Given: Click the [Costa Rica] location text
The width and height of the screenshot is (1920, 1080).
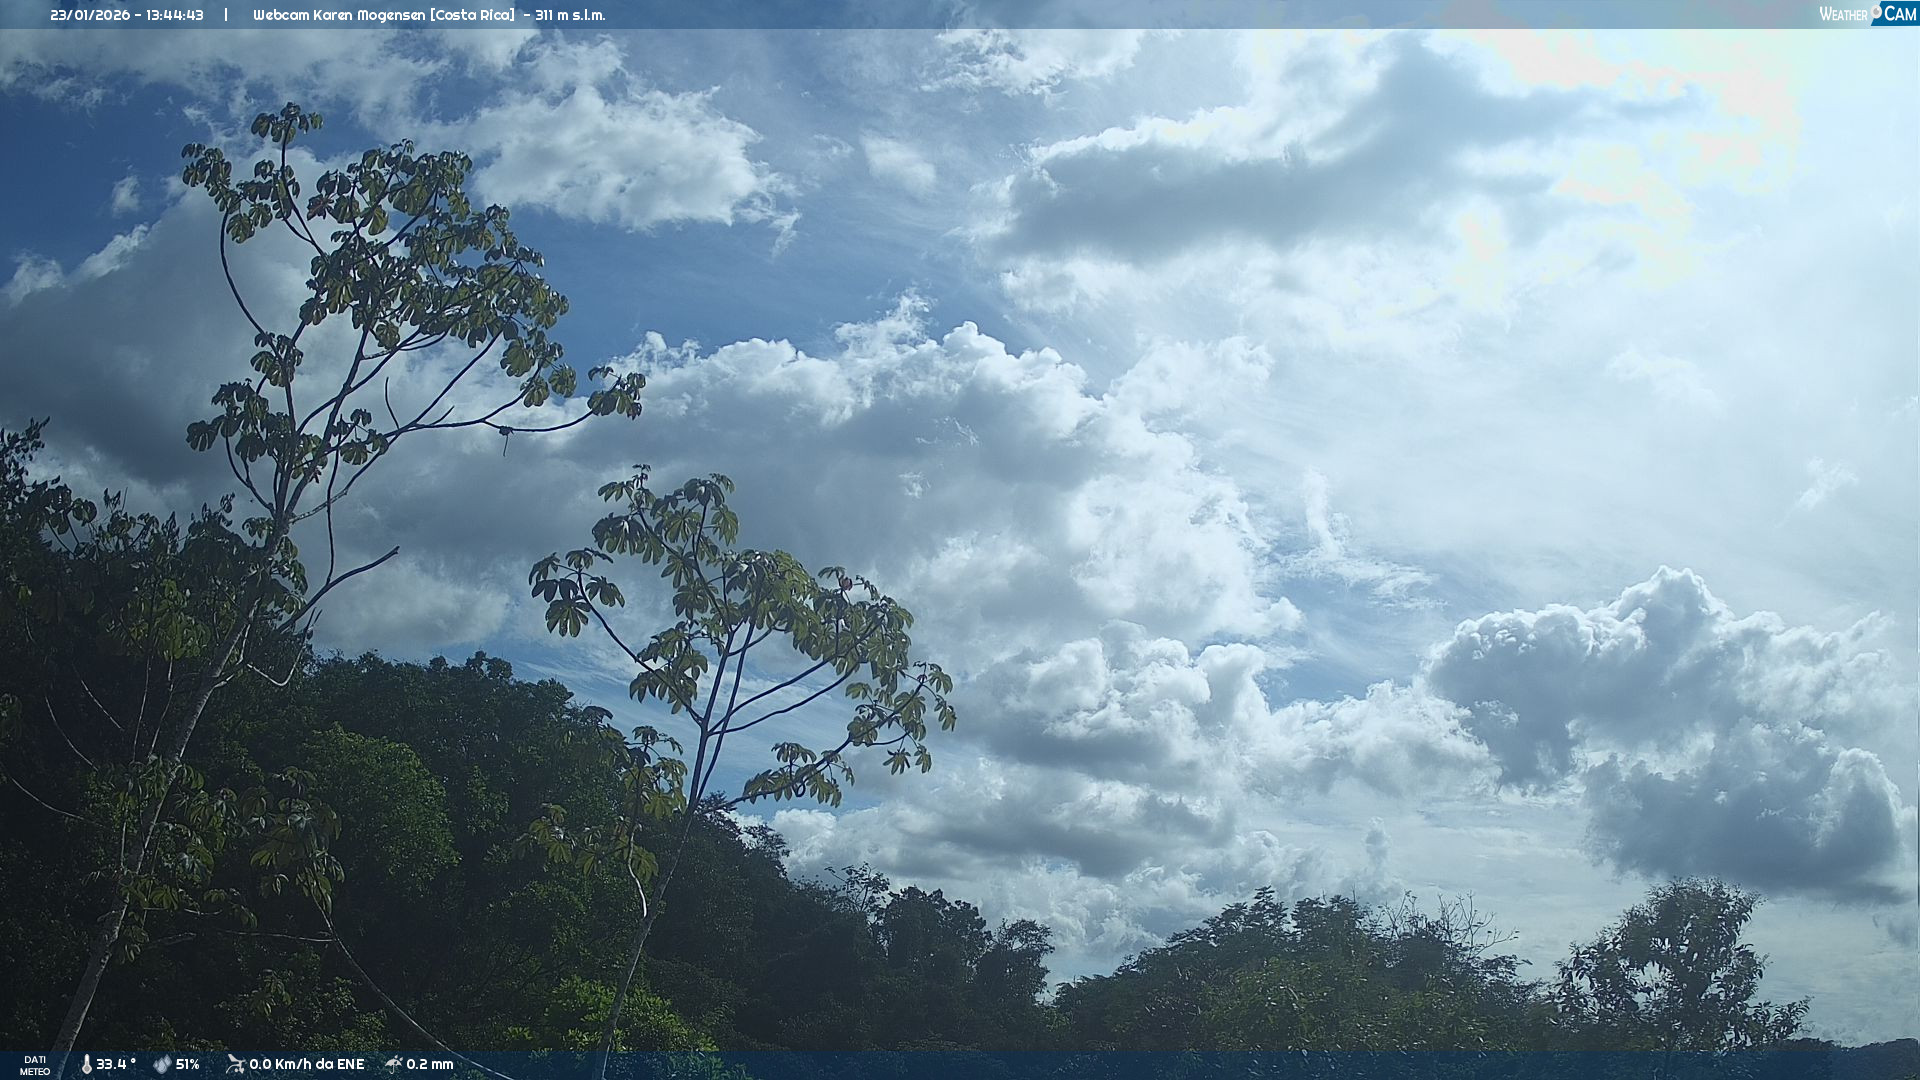Looking at the screenshot, I should coord(473,15).
